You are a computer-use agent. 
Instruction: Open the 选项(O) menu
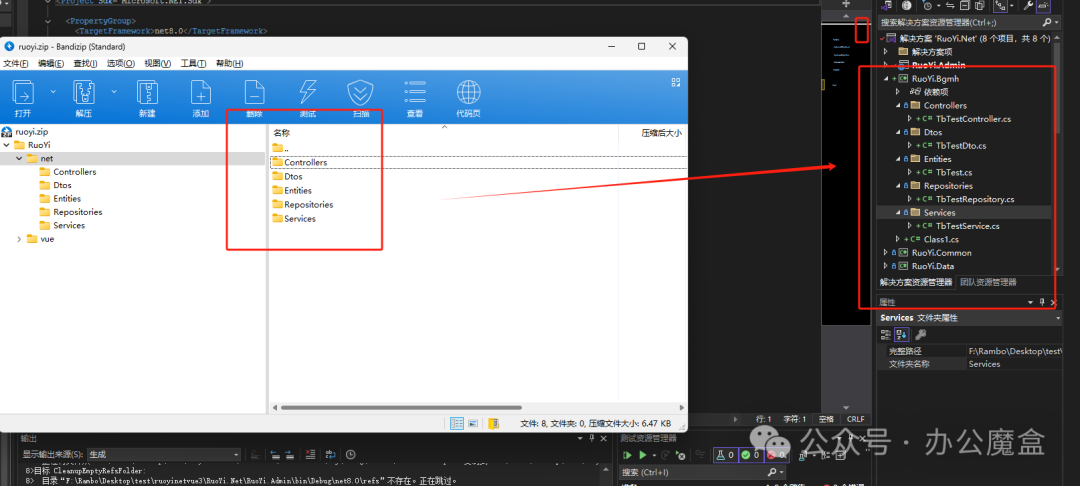[x=121, y=63]
